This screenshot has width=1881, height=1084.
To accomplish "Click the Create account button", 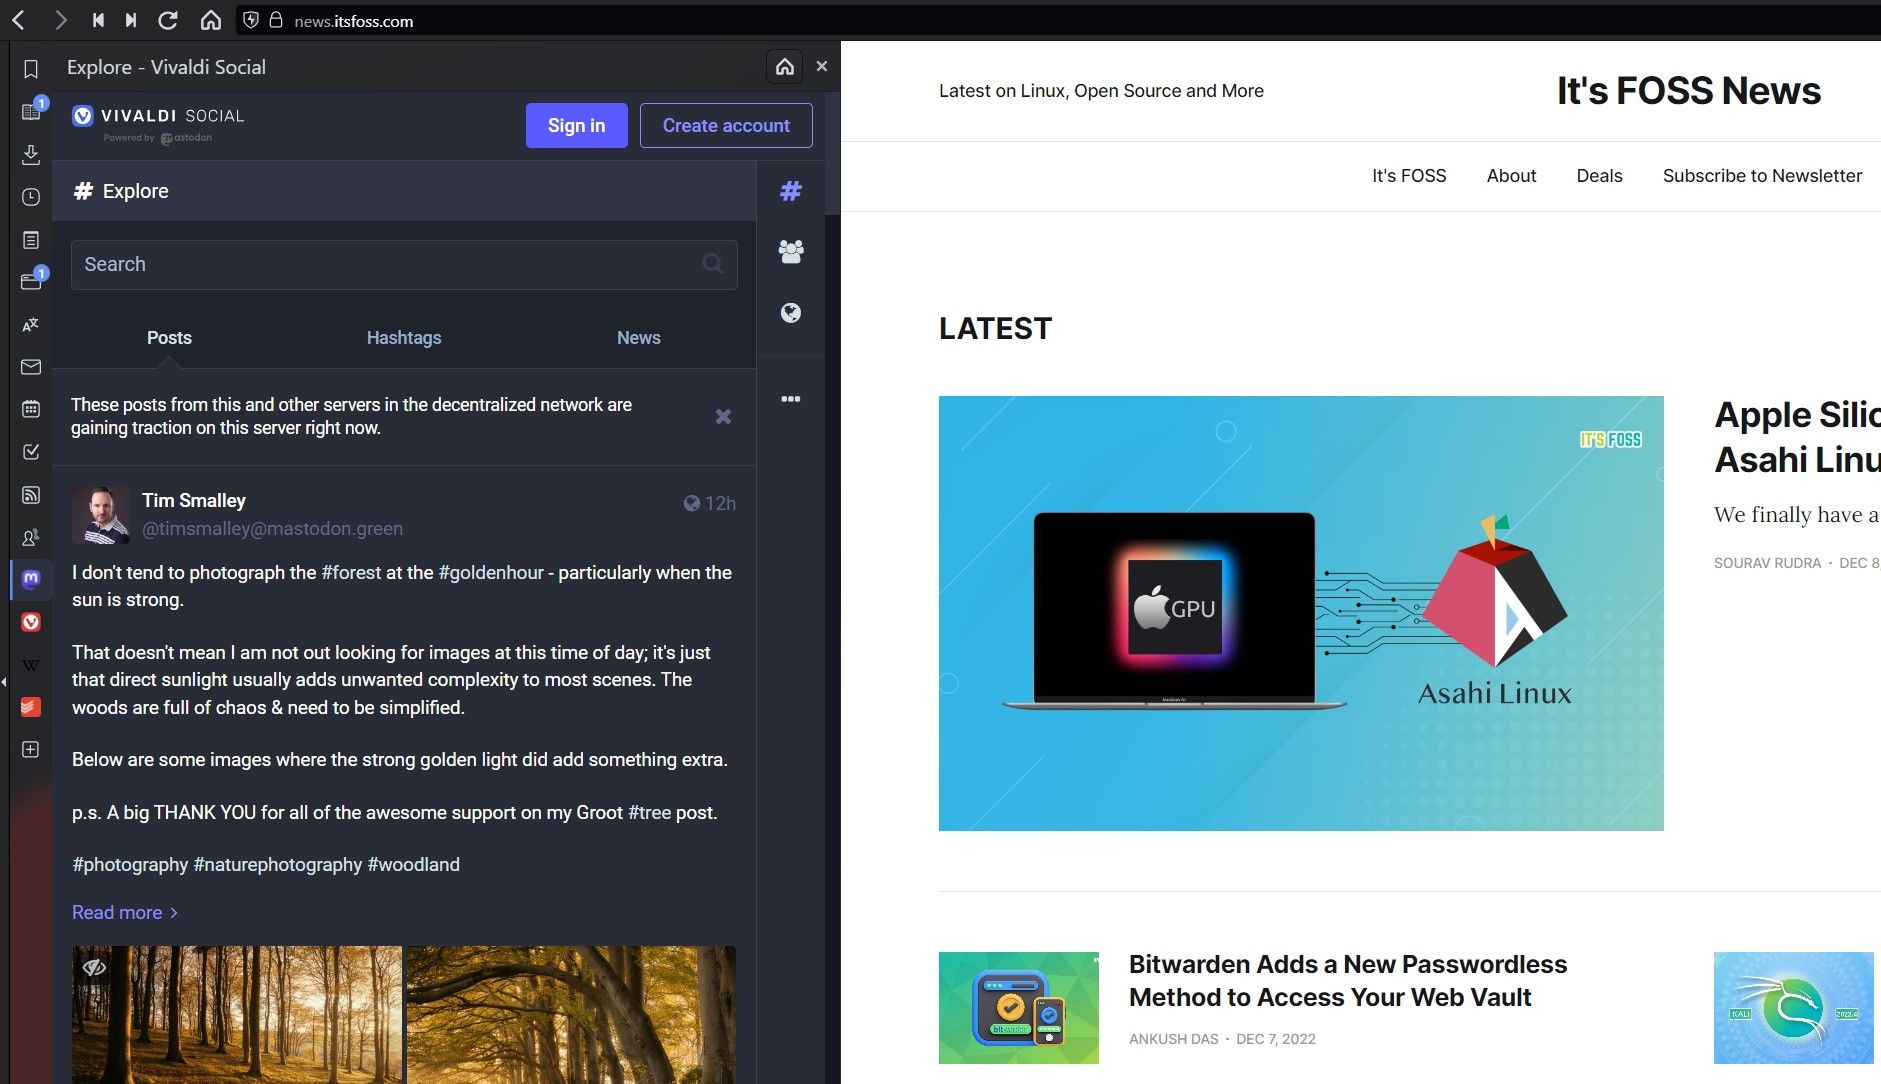I will 726,125.
